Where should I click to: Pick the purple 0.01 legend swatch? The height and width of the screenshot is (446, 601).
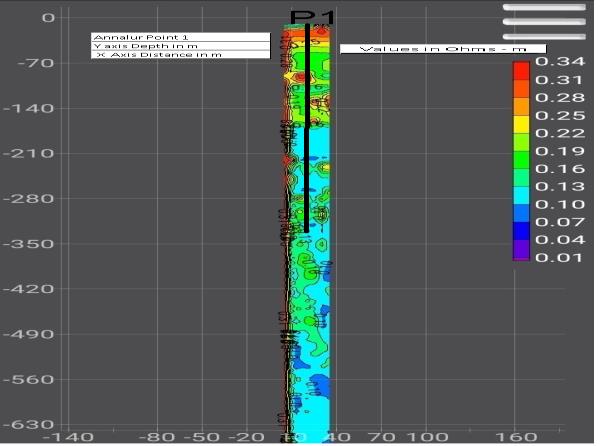coord(520,255)
